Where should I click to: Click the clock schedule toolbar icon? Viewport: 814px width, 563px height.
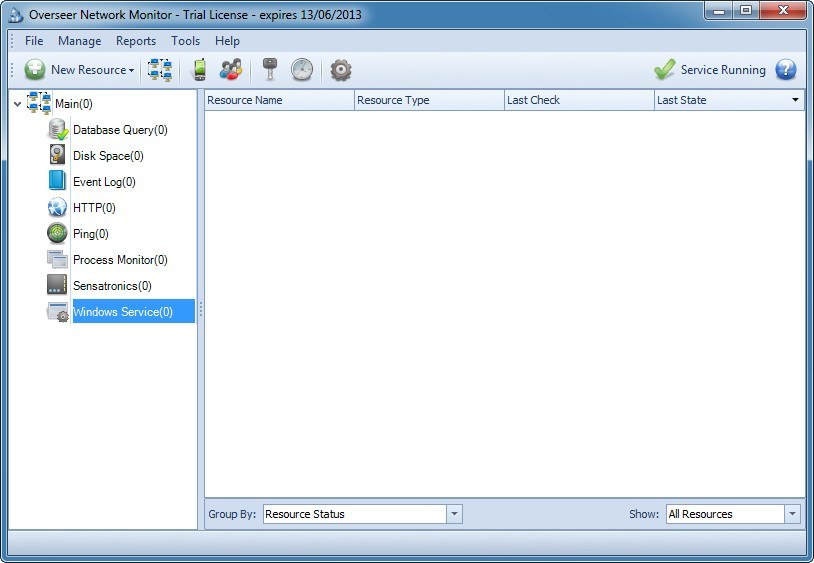point(302,70)
